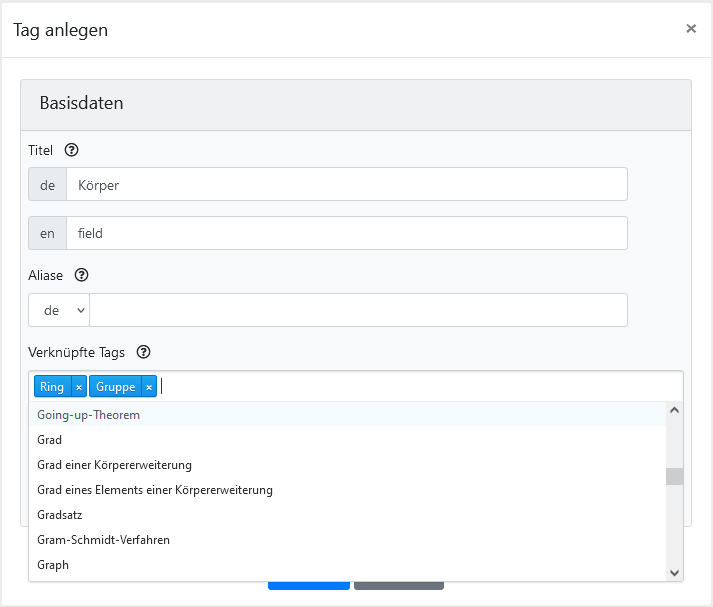Image resolution: width=713 pixels, height=607 pixels.
Task: Click the help icon beside Verknüpfte Tags
Action: (144, 352)
